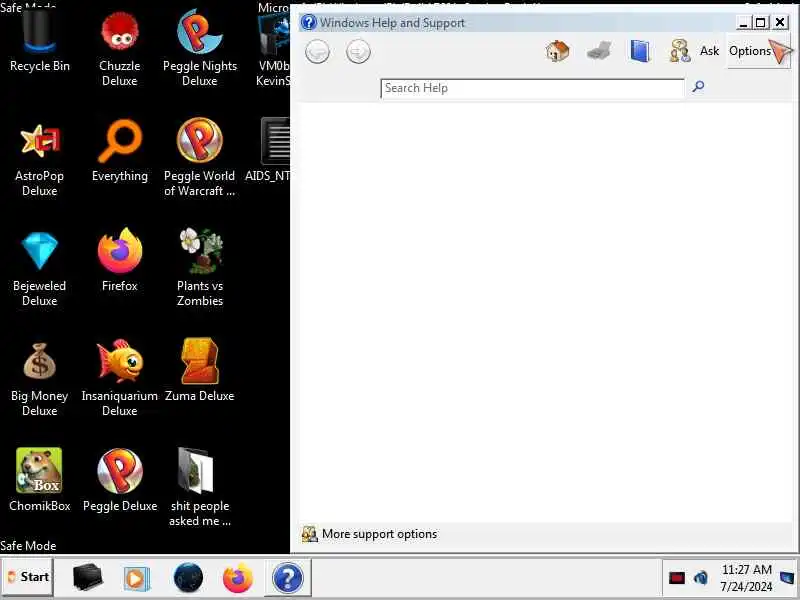The height and width of the screenshot is (600, 800).
Task: Open the Start menu
Action: [27, 577]
